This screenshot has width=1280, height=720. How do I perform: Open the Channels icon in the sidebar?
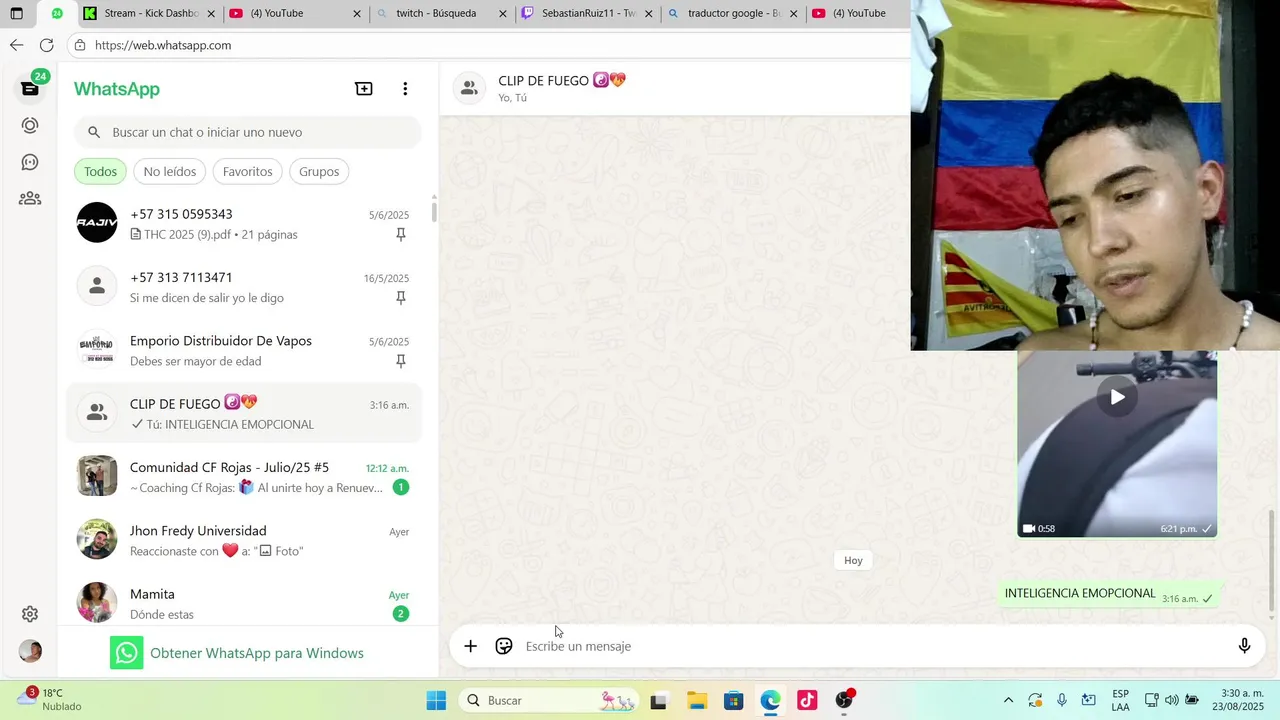pyautogui.click(x=30, y=162)
